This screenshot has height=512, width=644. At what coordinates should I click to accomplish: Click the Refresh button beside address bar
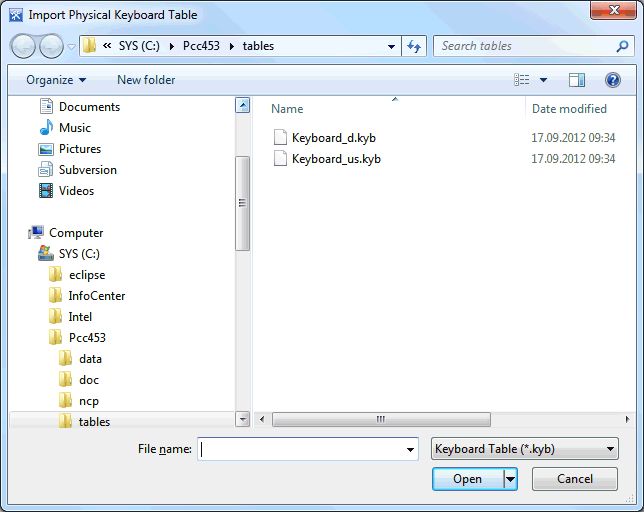(x=414, y=46)
